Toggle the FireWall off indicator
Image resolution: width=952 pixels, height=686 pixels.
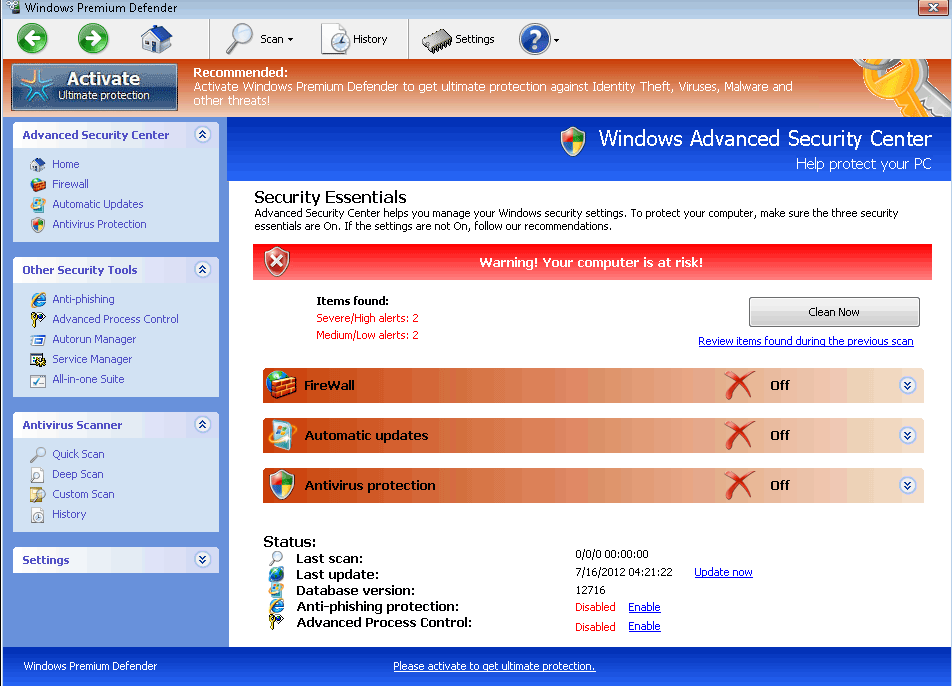coord(737,385)
